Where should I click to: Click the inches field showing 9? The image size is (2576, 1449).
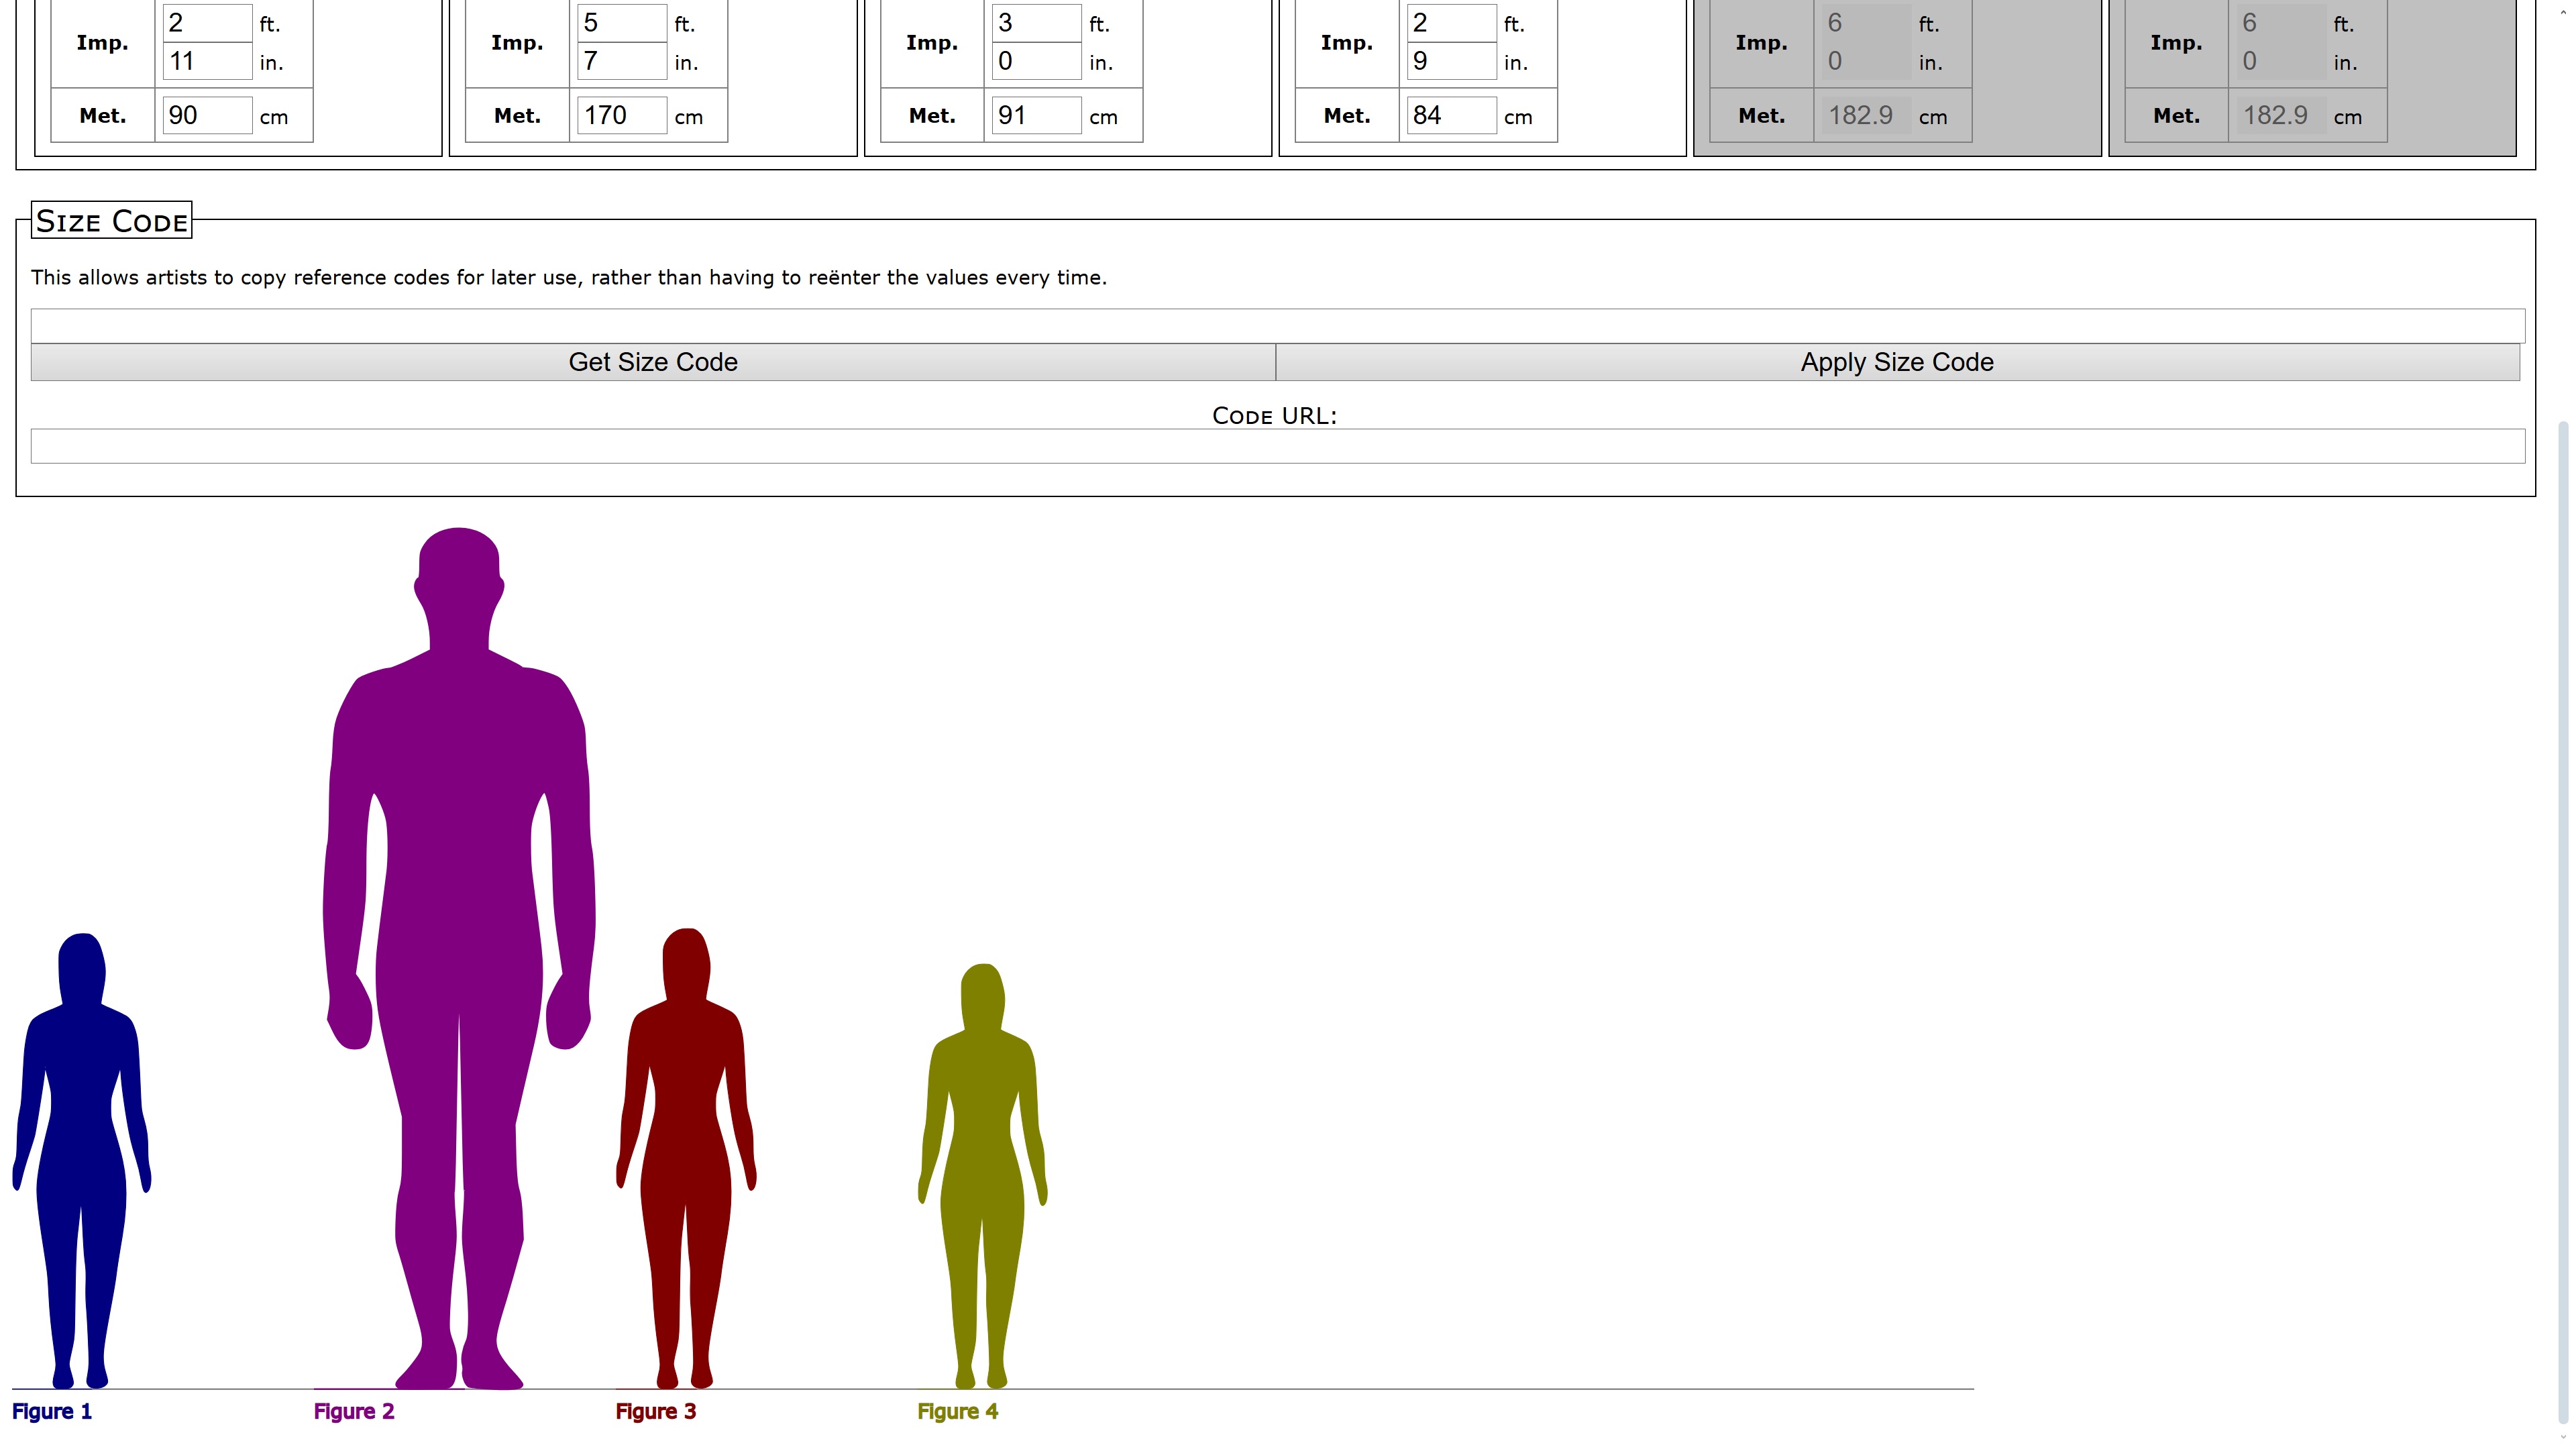tap(1450, 61)
